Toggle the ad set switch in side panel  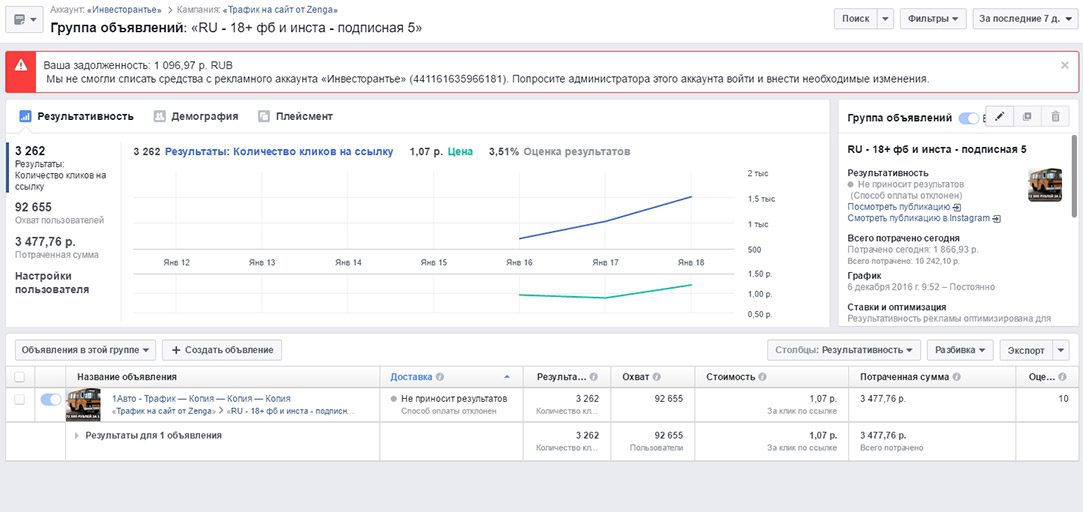(x=968, y=118)
